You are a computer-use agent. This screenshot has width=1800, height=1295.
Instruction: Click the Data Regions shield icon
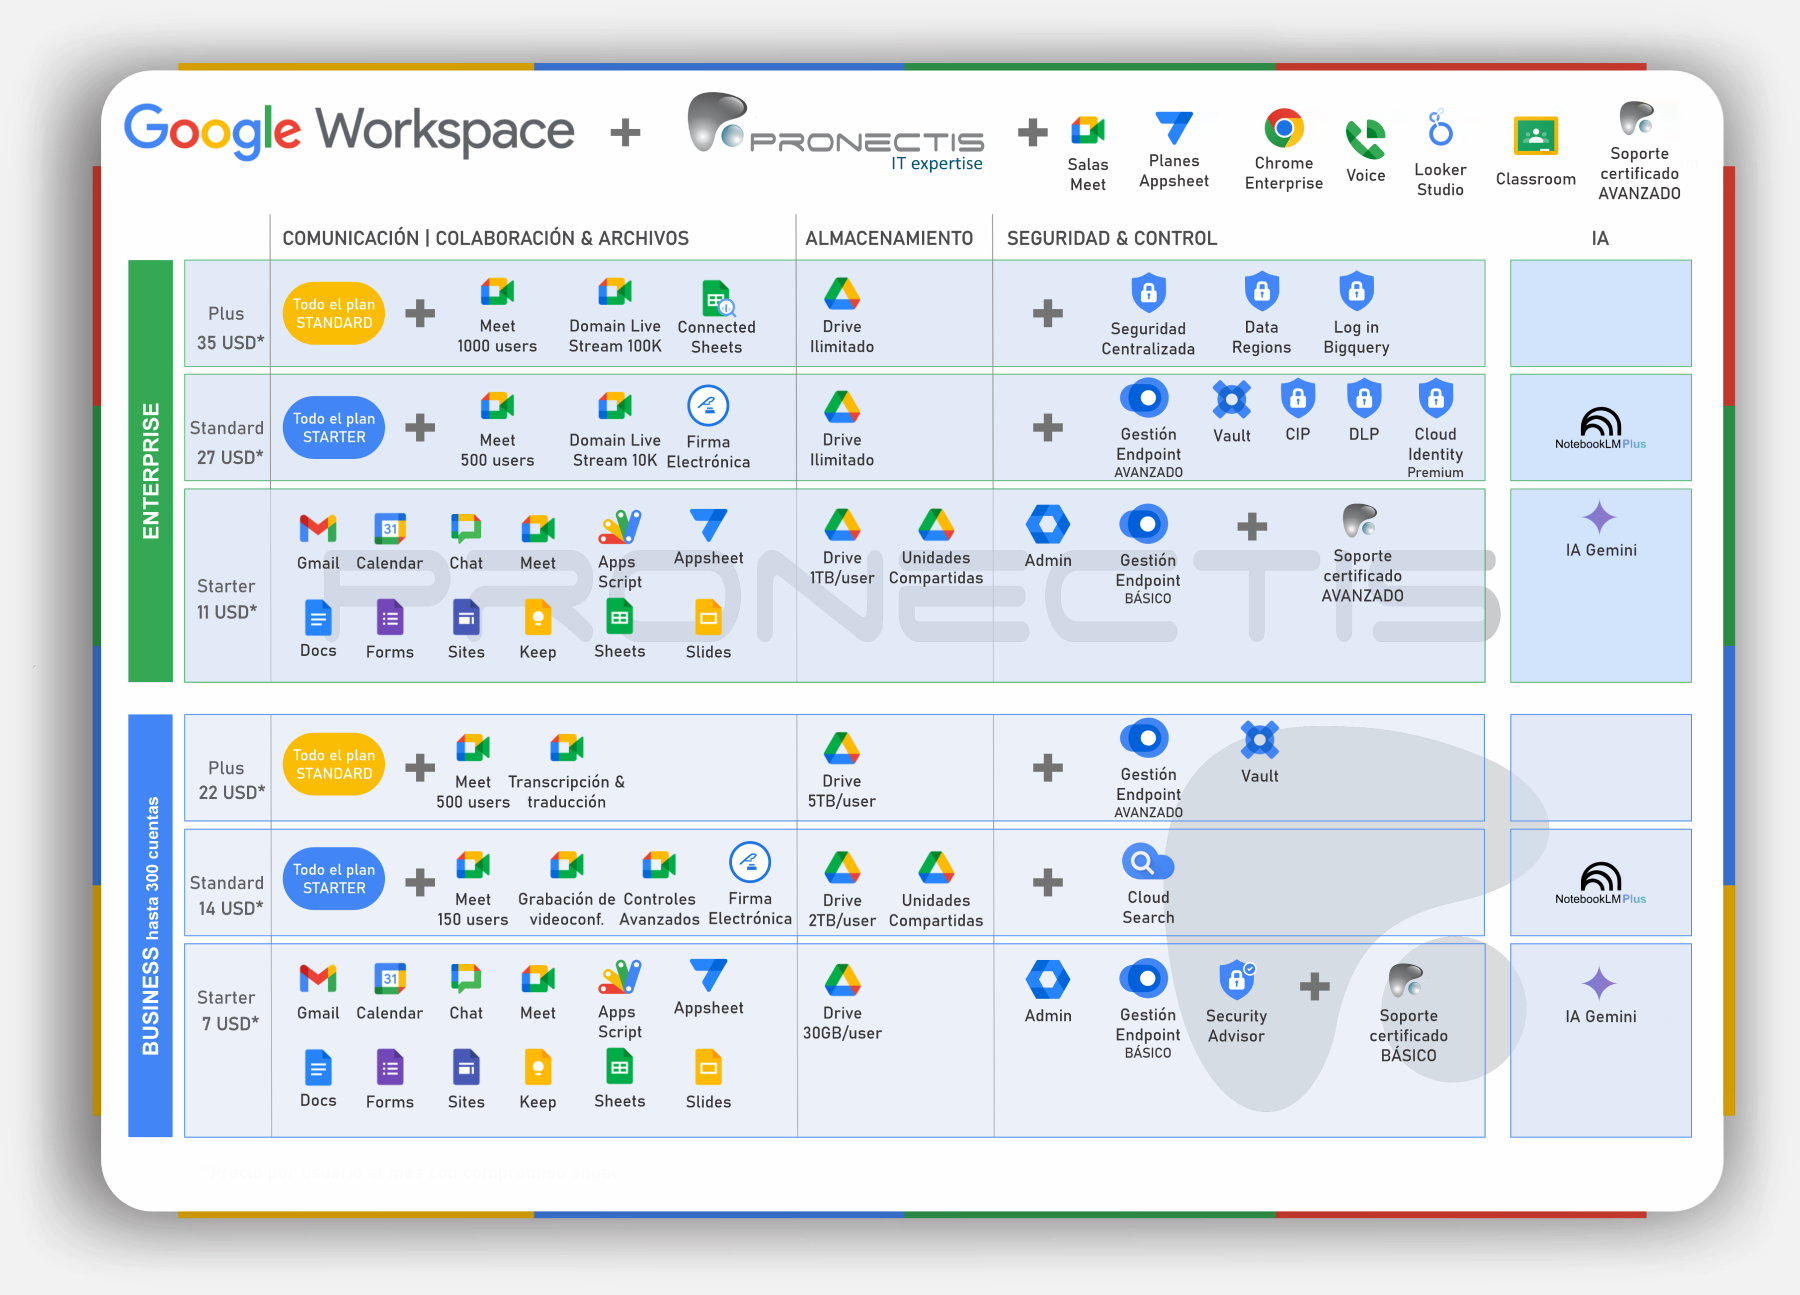coord(1261,291)
